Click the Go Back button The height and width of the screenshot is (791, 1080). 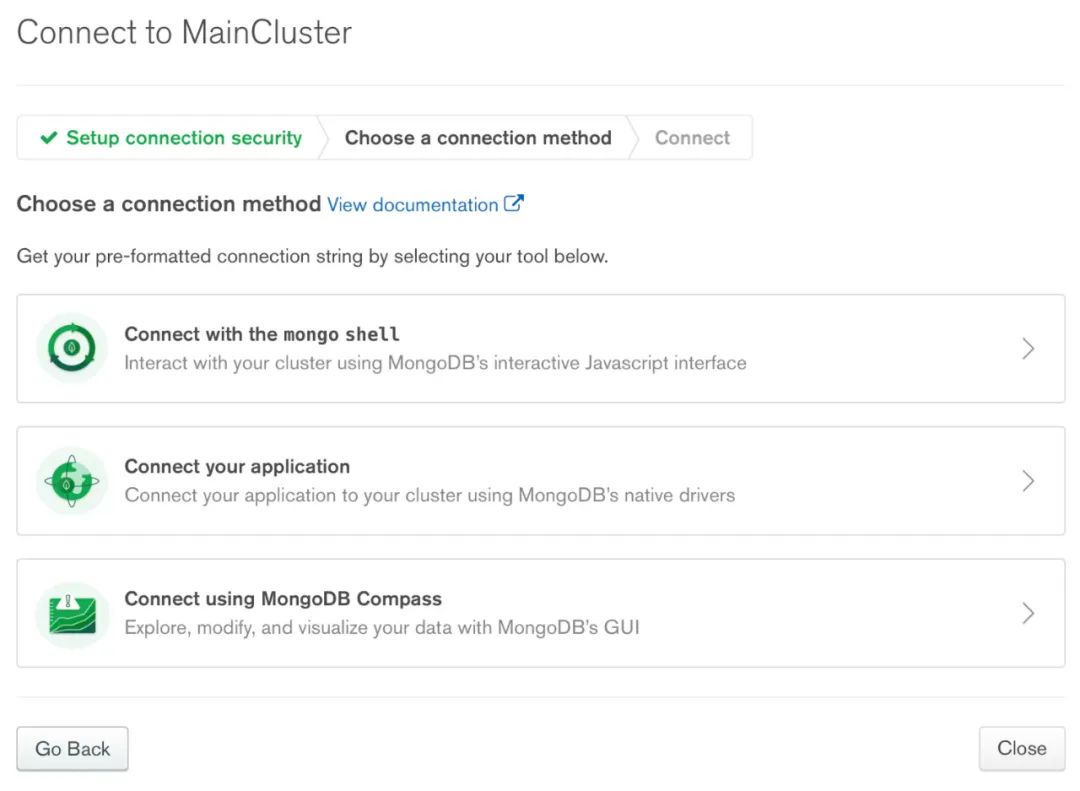pos(72,748)
